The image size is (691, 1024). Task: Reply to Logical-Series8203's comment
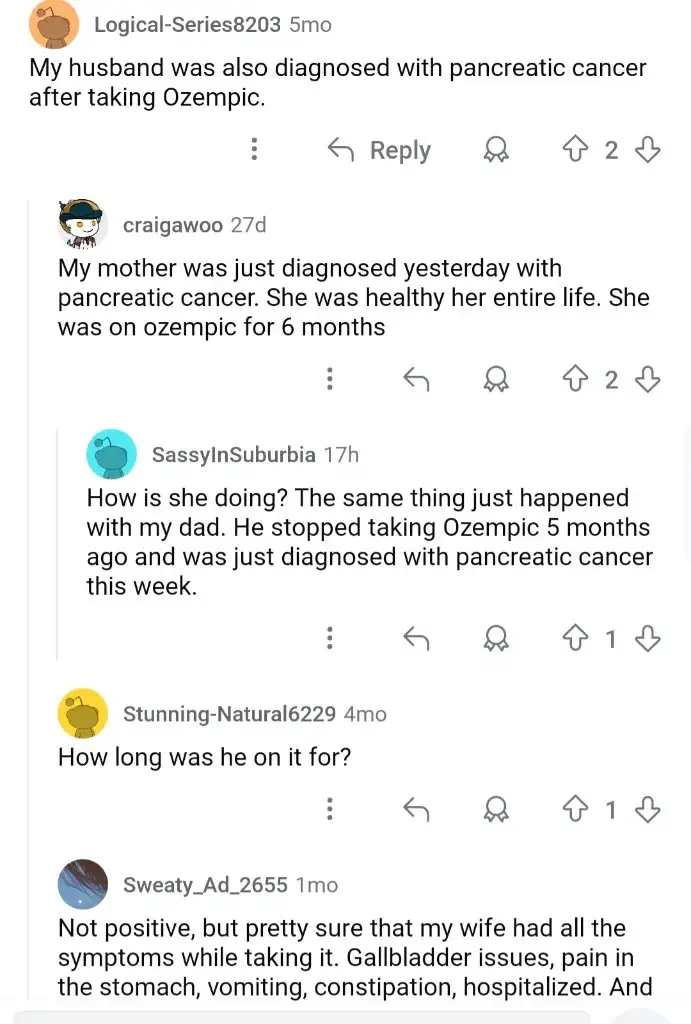point(379,150)
